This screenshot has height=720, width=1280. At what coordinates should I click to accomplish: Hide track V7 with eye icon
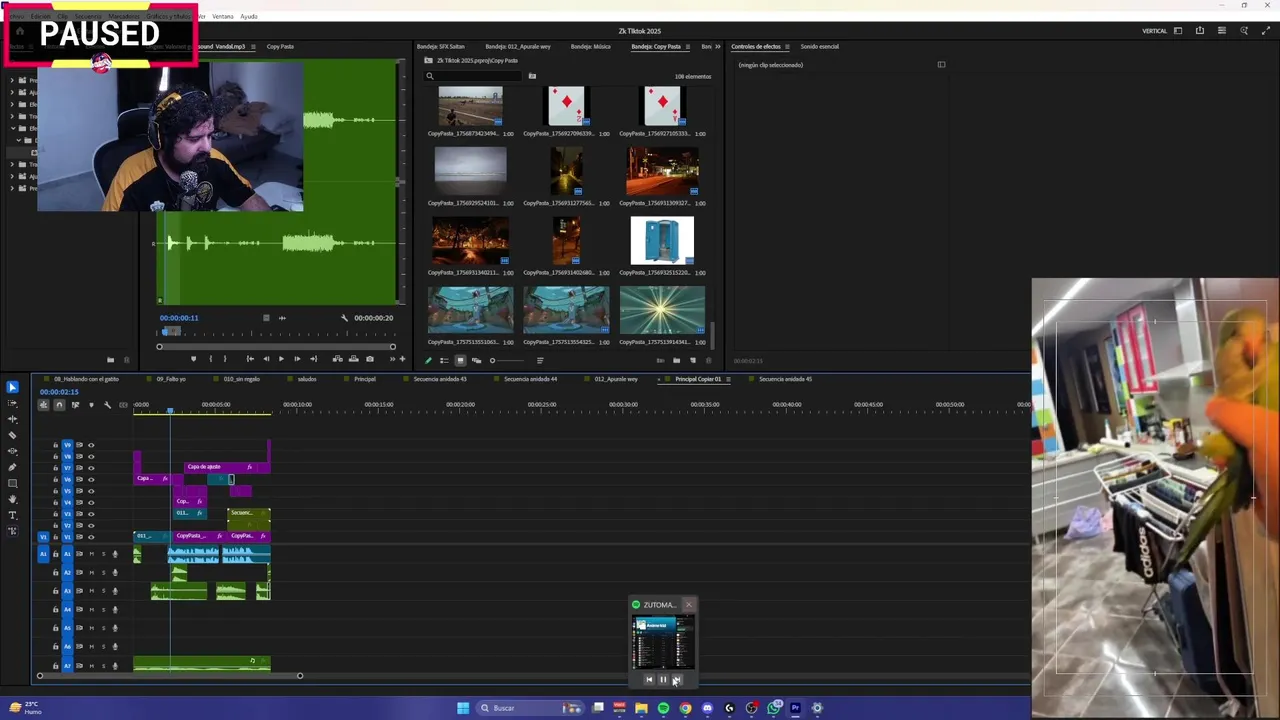click(91, 468)
